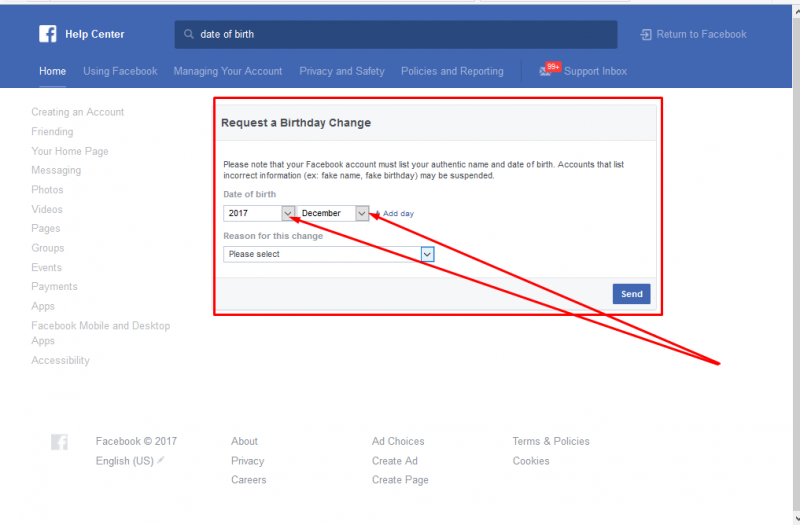Open the Managing Your Account menu
The width and height of the screenshot is (800, 525).
click(228, 71)
